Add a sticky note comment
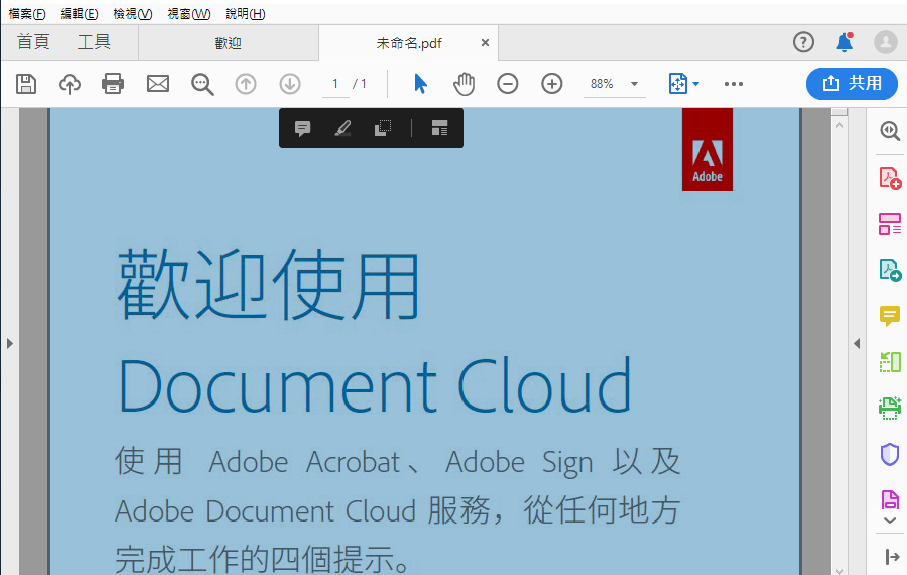907x575 pixels. [x=302, y=129]
